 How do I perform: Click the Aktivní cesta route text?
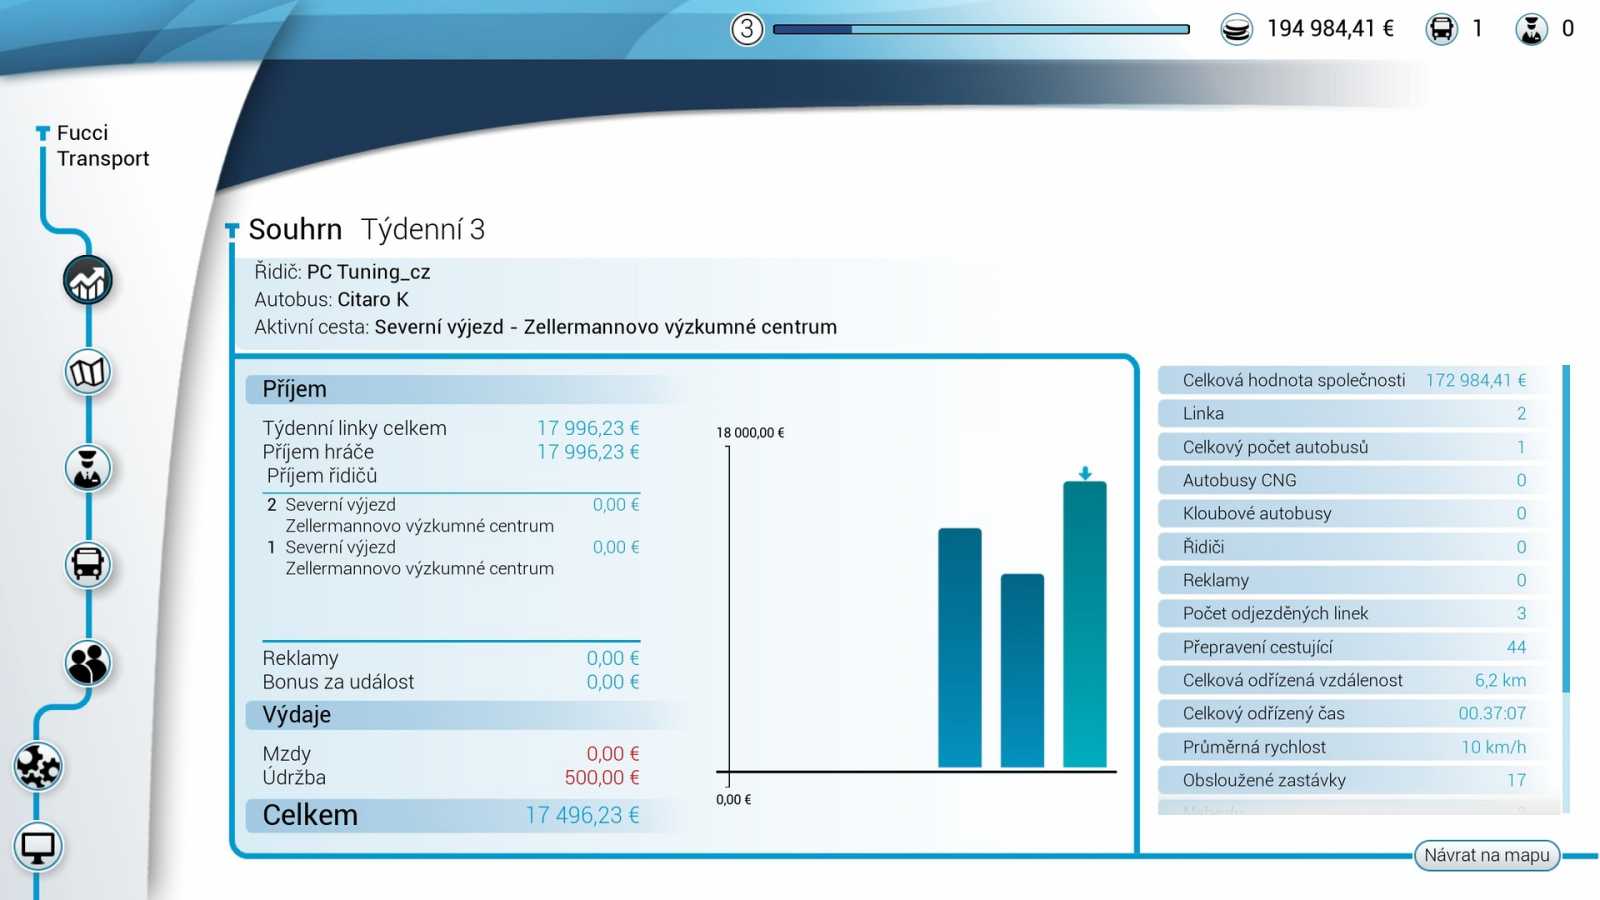(x=605, y=327)
